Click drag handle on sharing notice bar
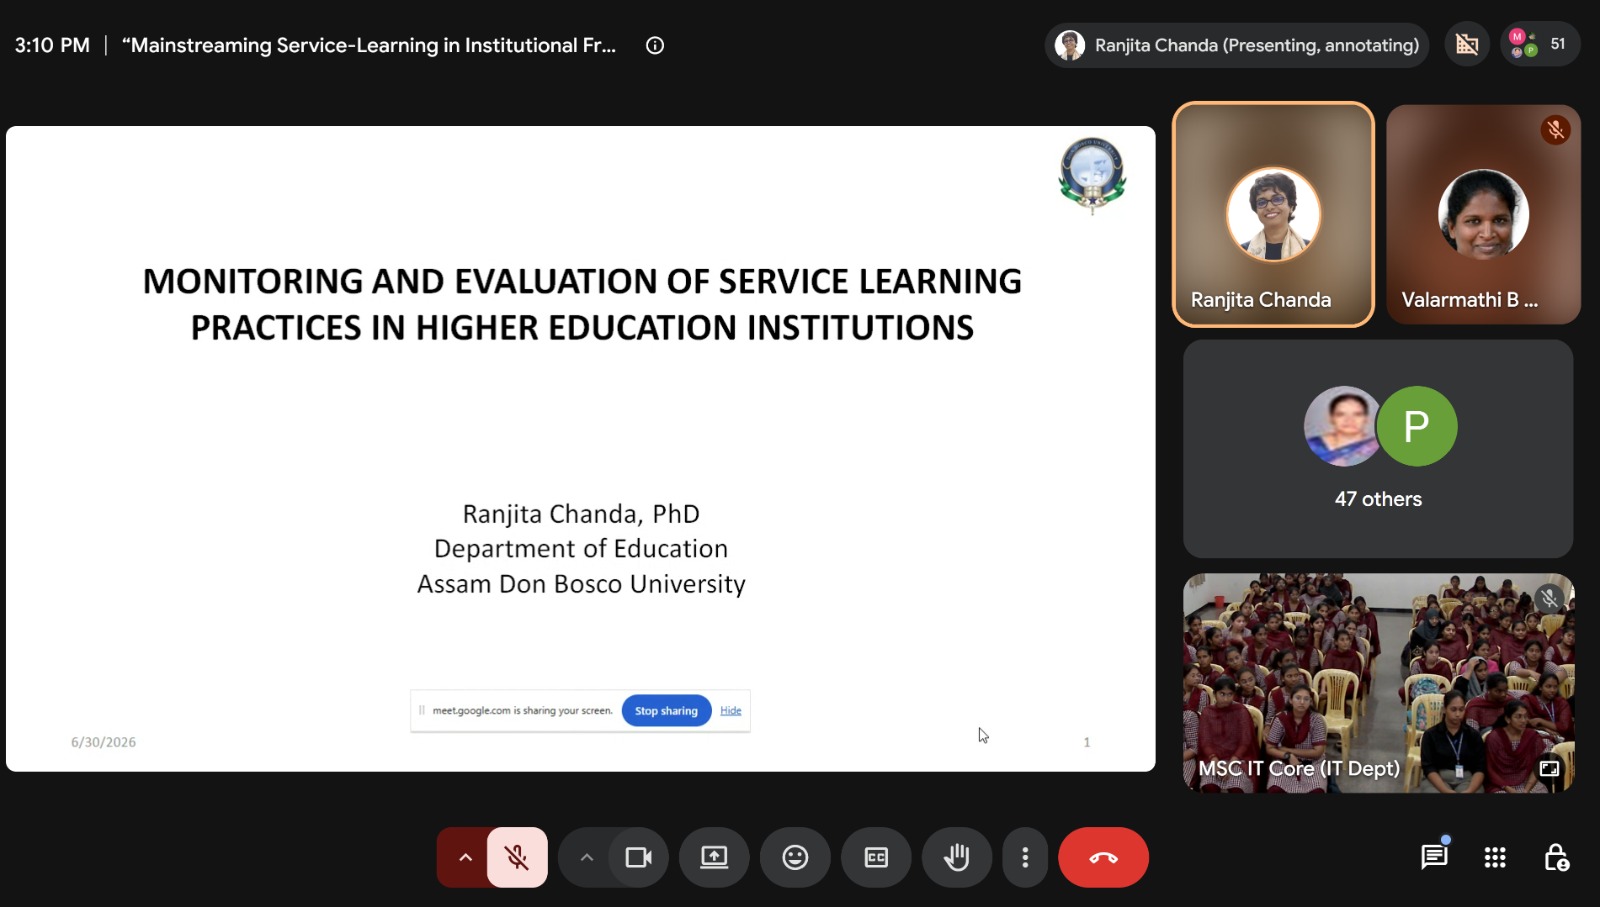This screenshot has width=1600, height=907. point(422,711)
